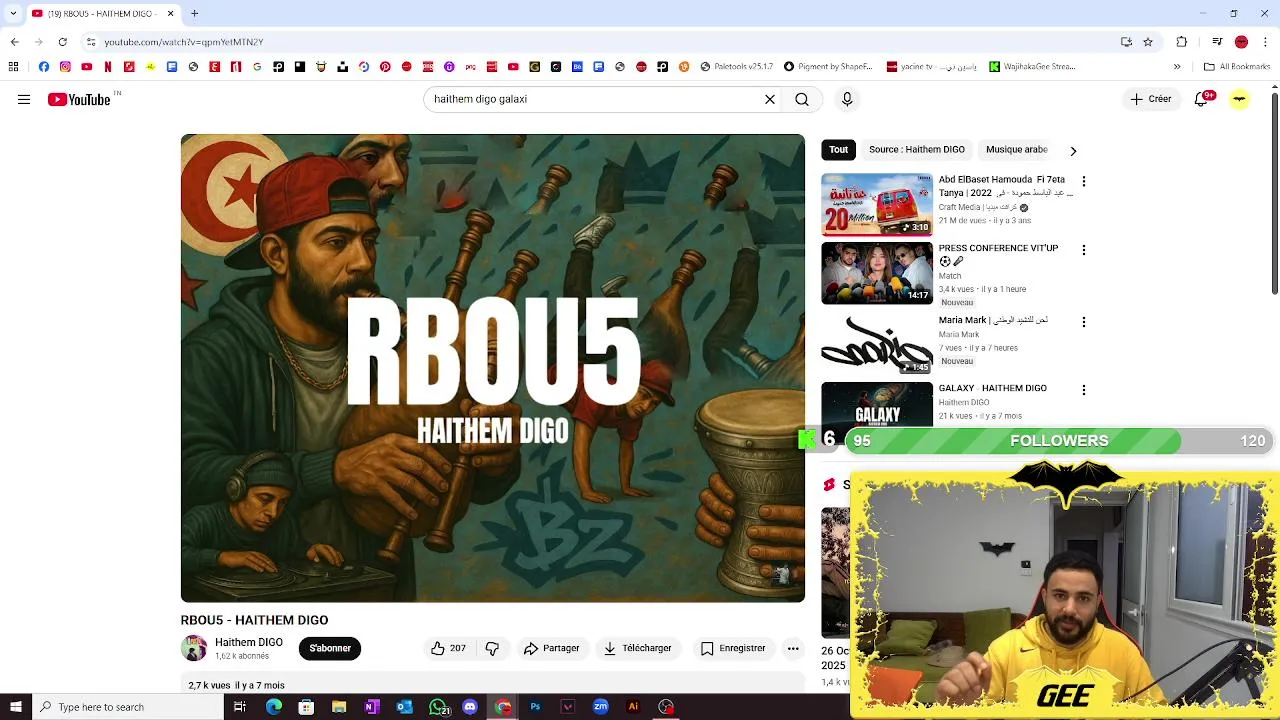
Task: Select Source : Haithem DIGO chip
Action: [x=917, y=149]
